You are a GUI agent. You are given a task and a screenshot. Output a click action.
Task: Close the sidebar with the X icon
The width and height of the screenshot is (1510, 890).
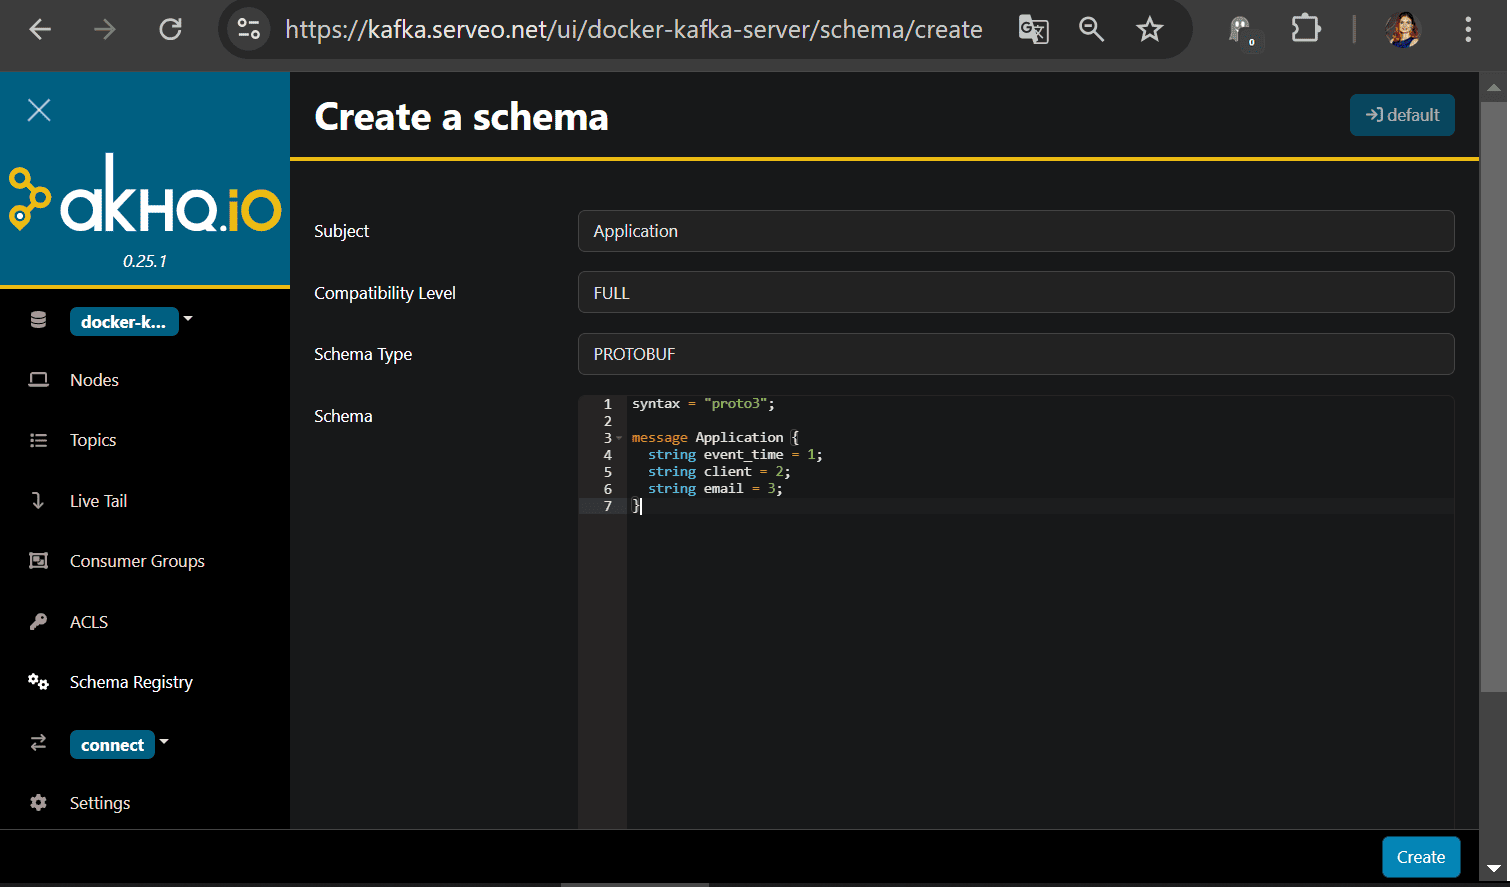click(39, 110)
